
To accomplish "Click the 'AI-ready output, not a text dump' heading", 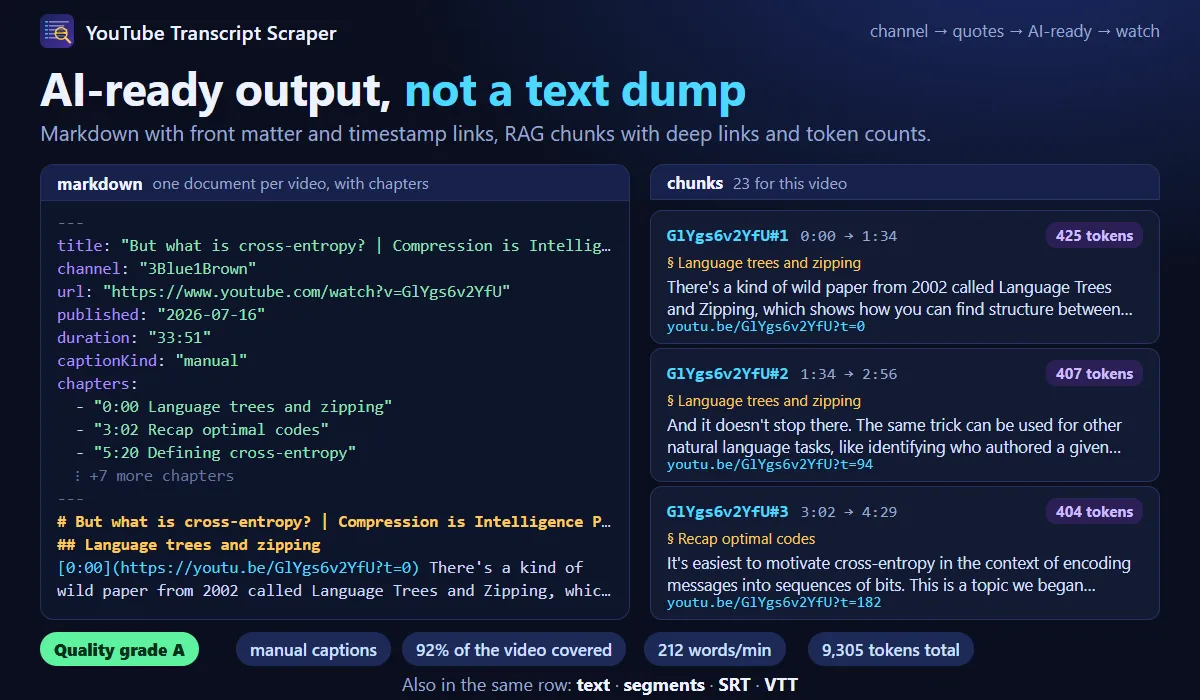I will pos(393,90).
